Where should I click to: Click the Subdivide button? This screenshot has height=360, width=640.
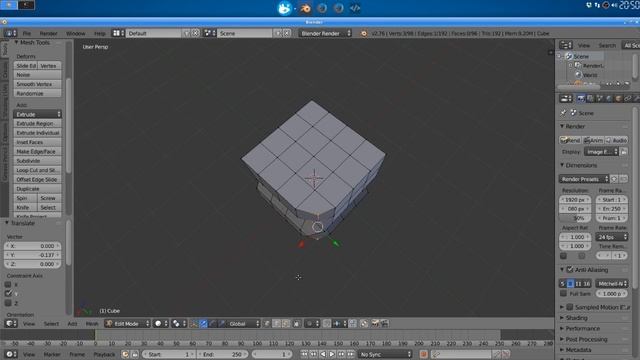[38, 161]
